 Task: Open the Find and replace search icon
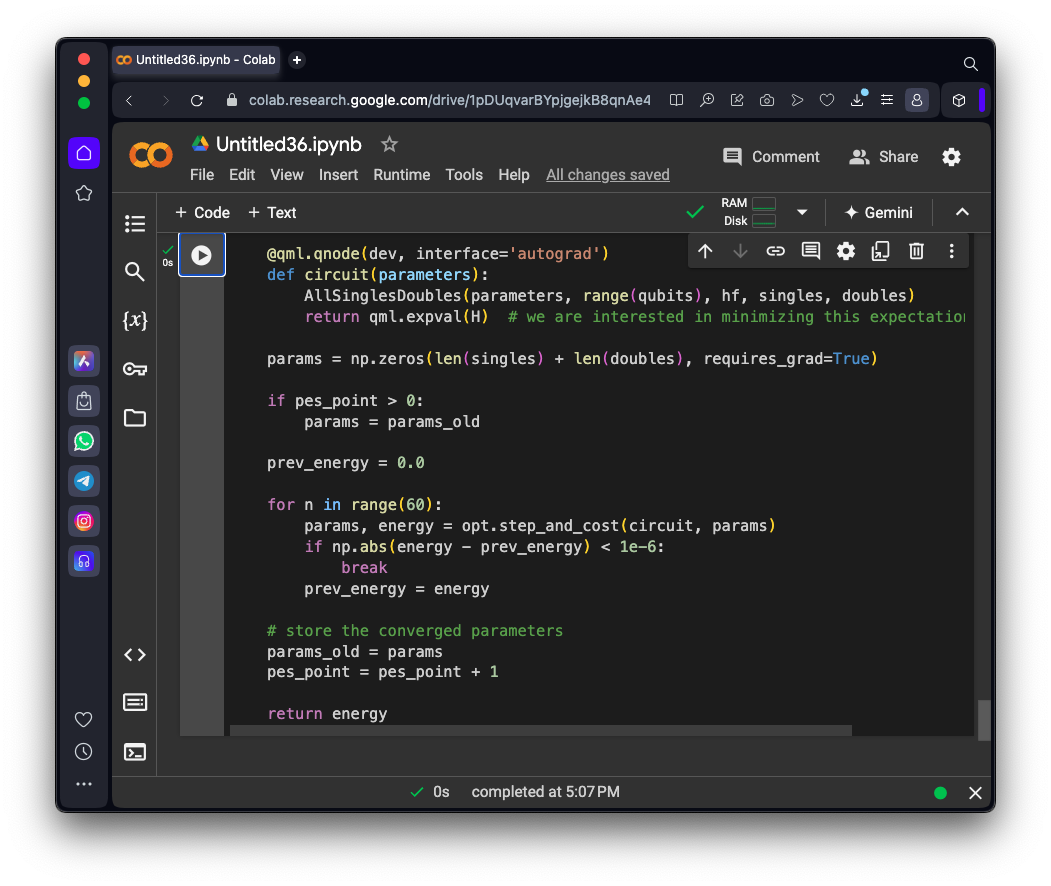[x=135, y=272]
